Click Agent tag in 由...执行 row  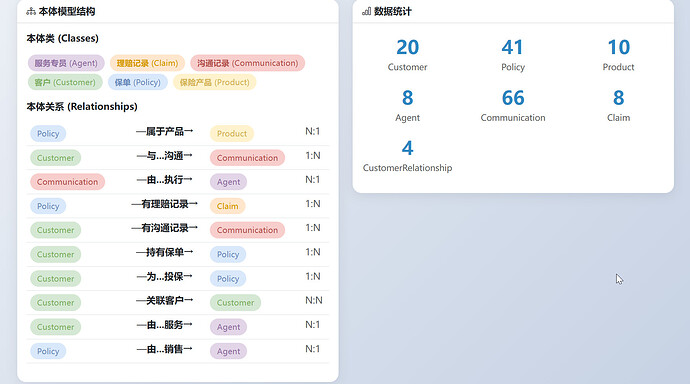pyautogui.click(x=228, y=182)
